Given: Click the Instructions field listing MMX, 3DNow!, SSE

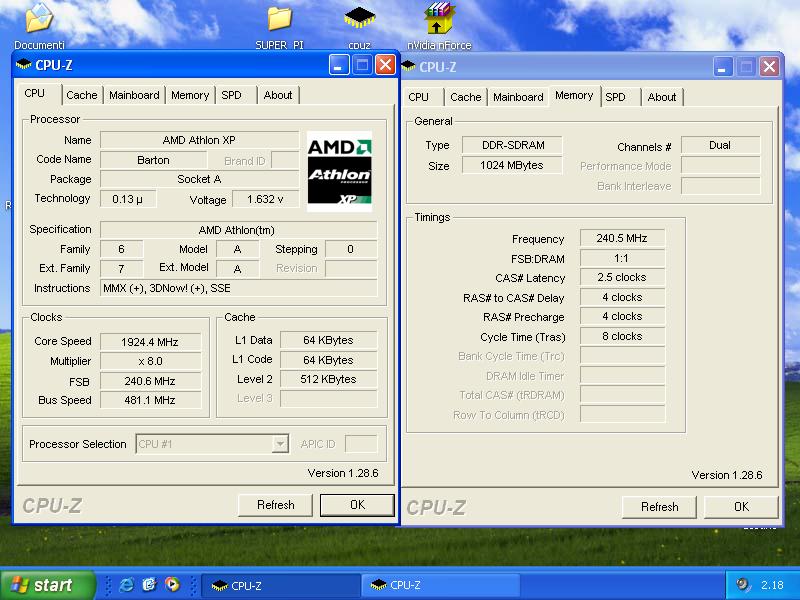Looking at the screenshot, I should (x=238, y=288).
